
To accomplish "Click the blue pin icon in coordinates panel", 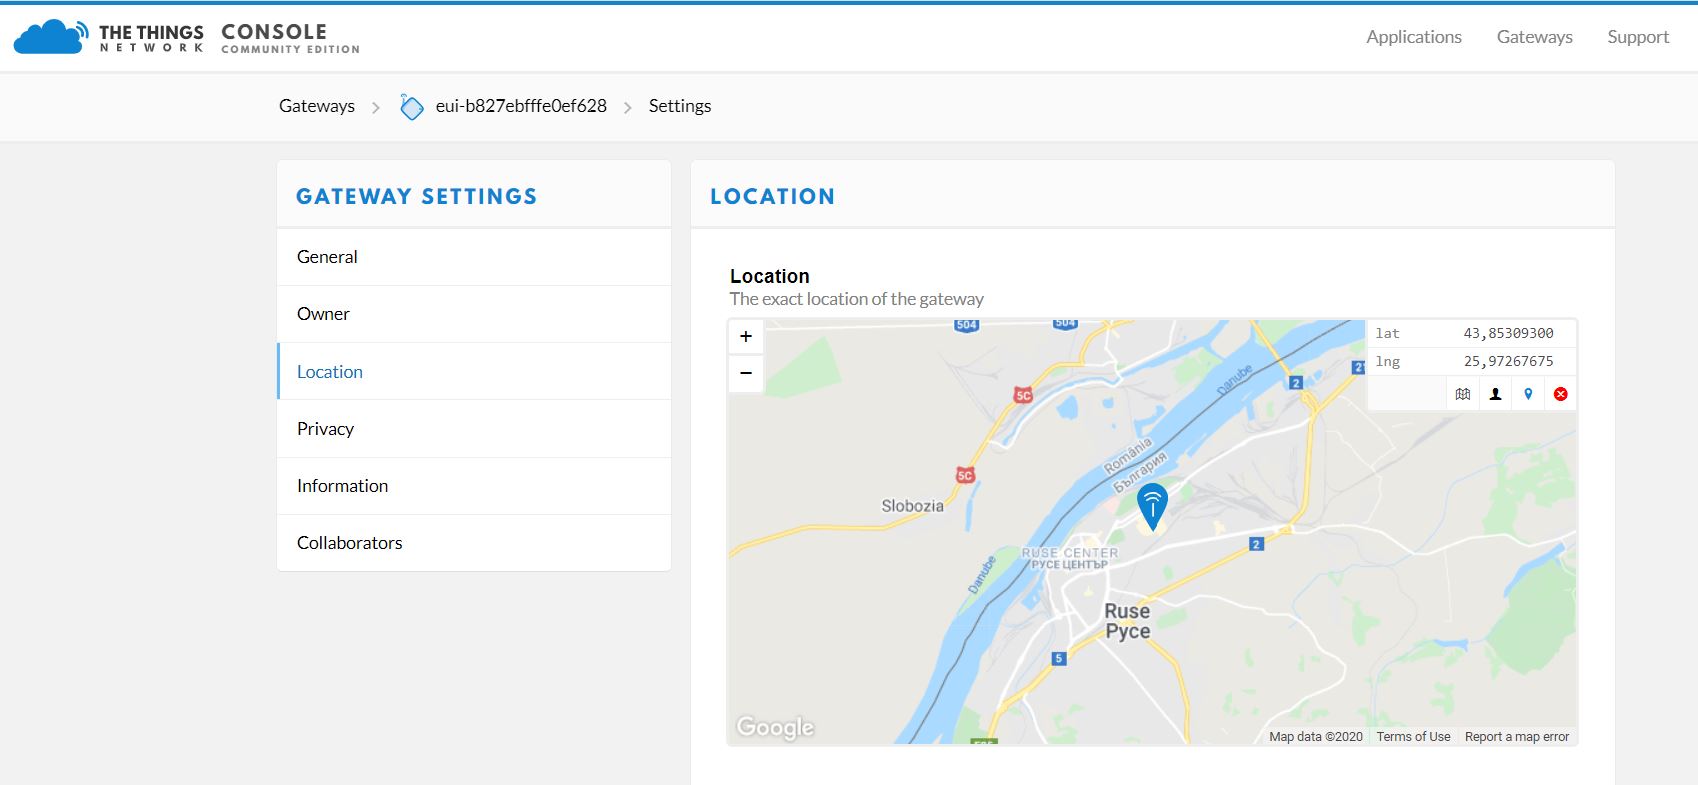I will click(x=1528, y=394).
